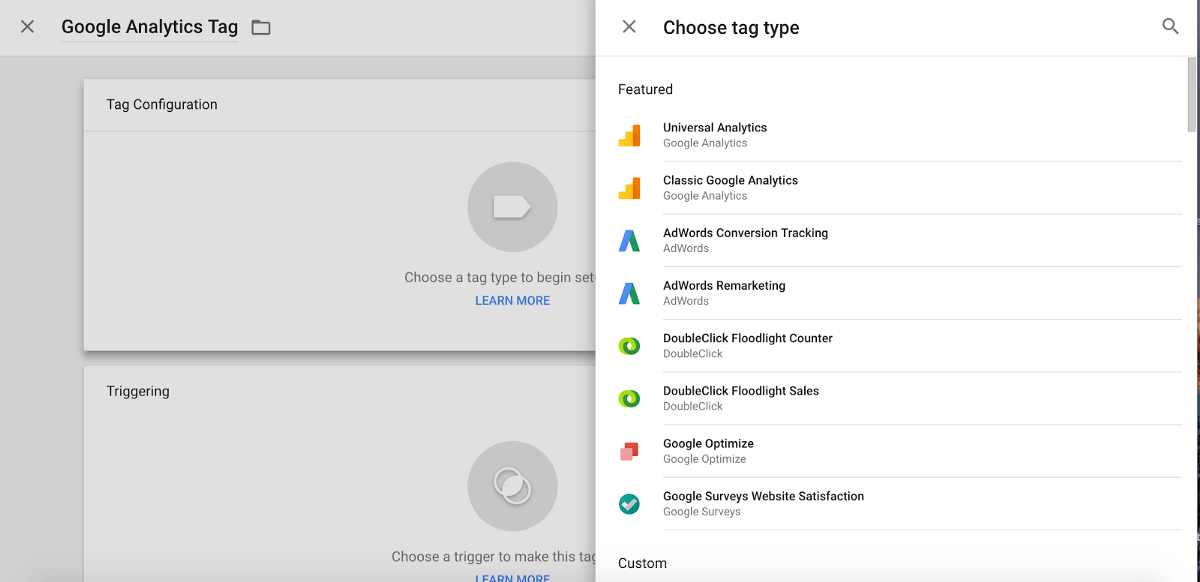Close the Google Analytics Tag editor

(x=28, y=27)
